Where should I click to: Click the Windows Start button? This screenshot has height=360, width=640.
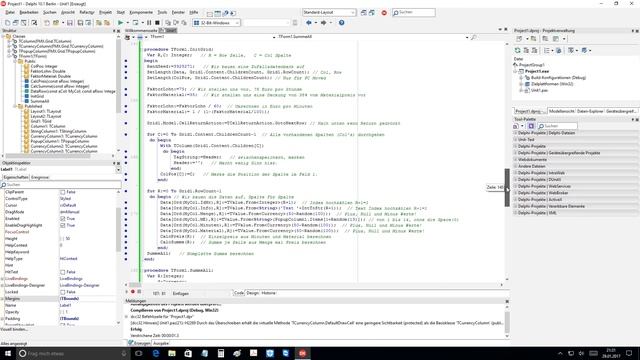click(x=7, y=353)
